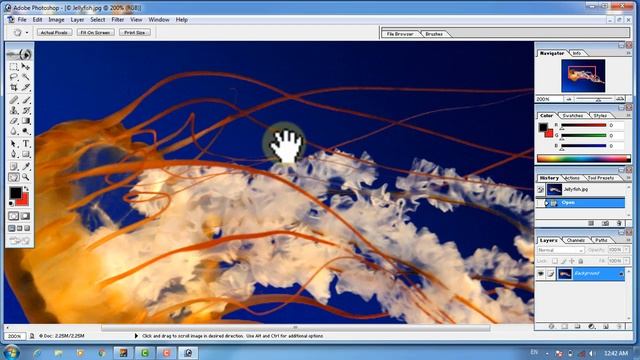Toggle lock position checkbox

[x=572, y=261]
